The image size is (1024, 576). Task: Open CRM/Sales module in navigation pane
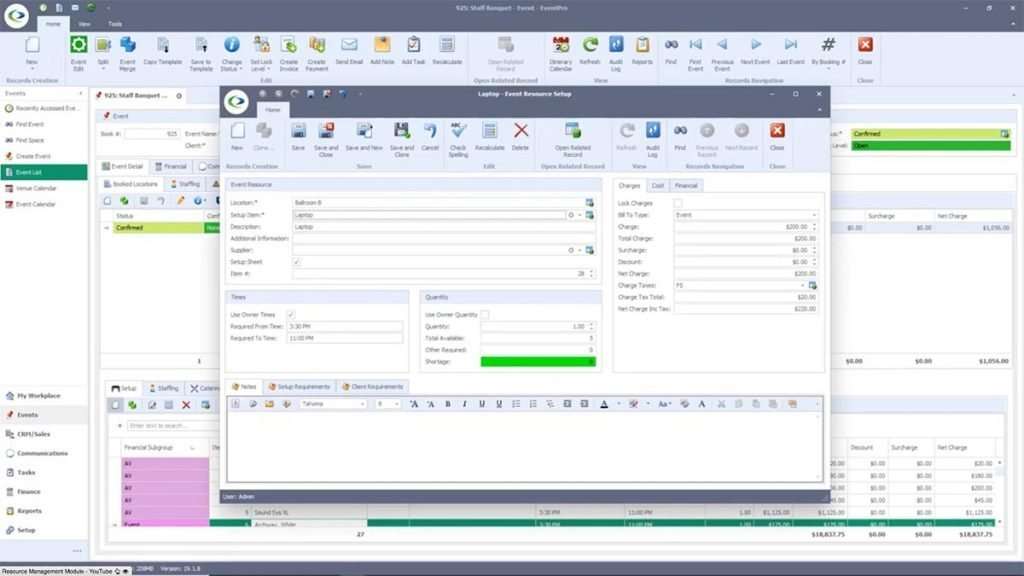[x=44, y=434]
